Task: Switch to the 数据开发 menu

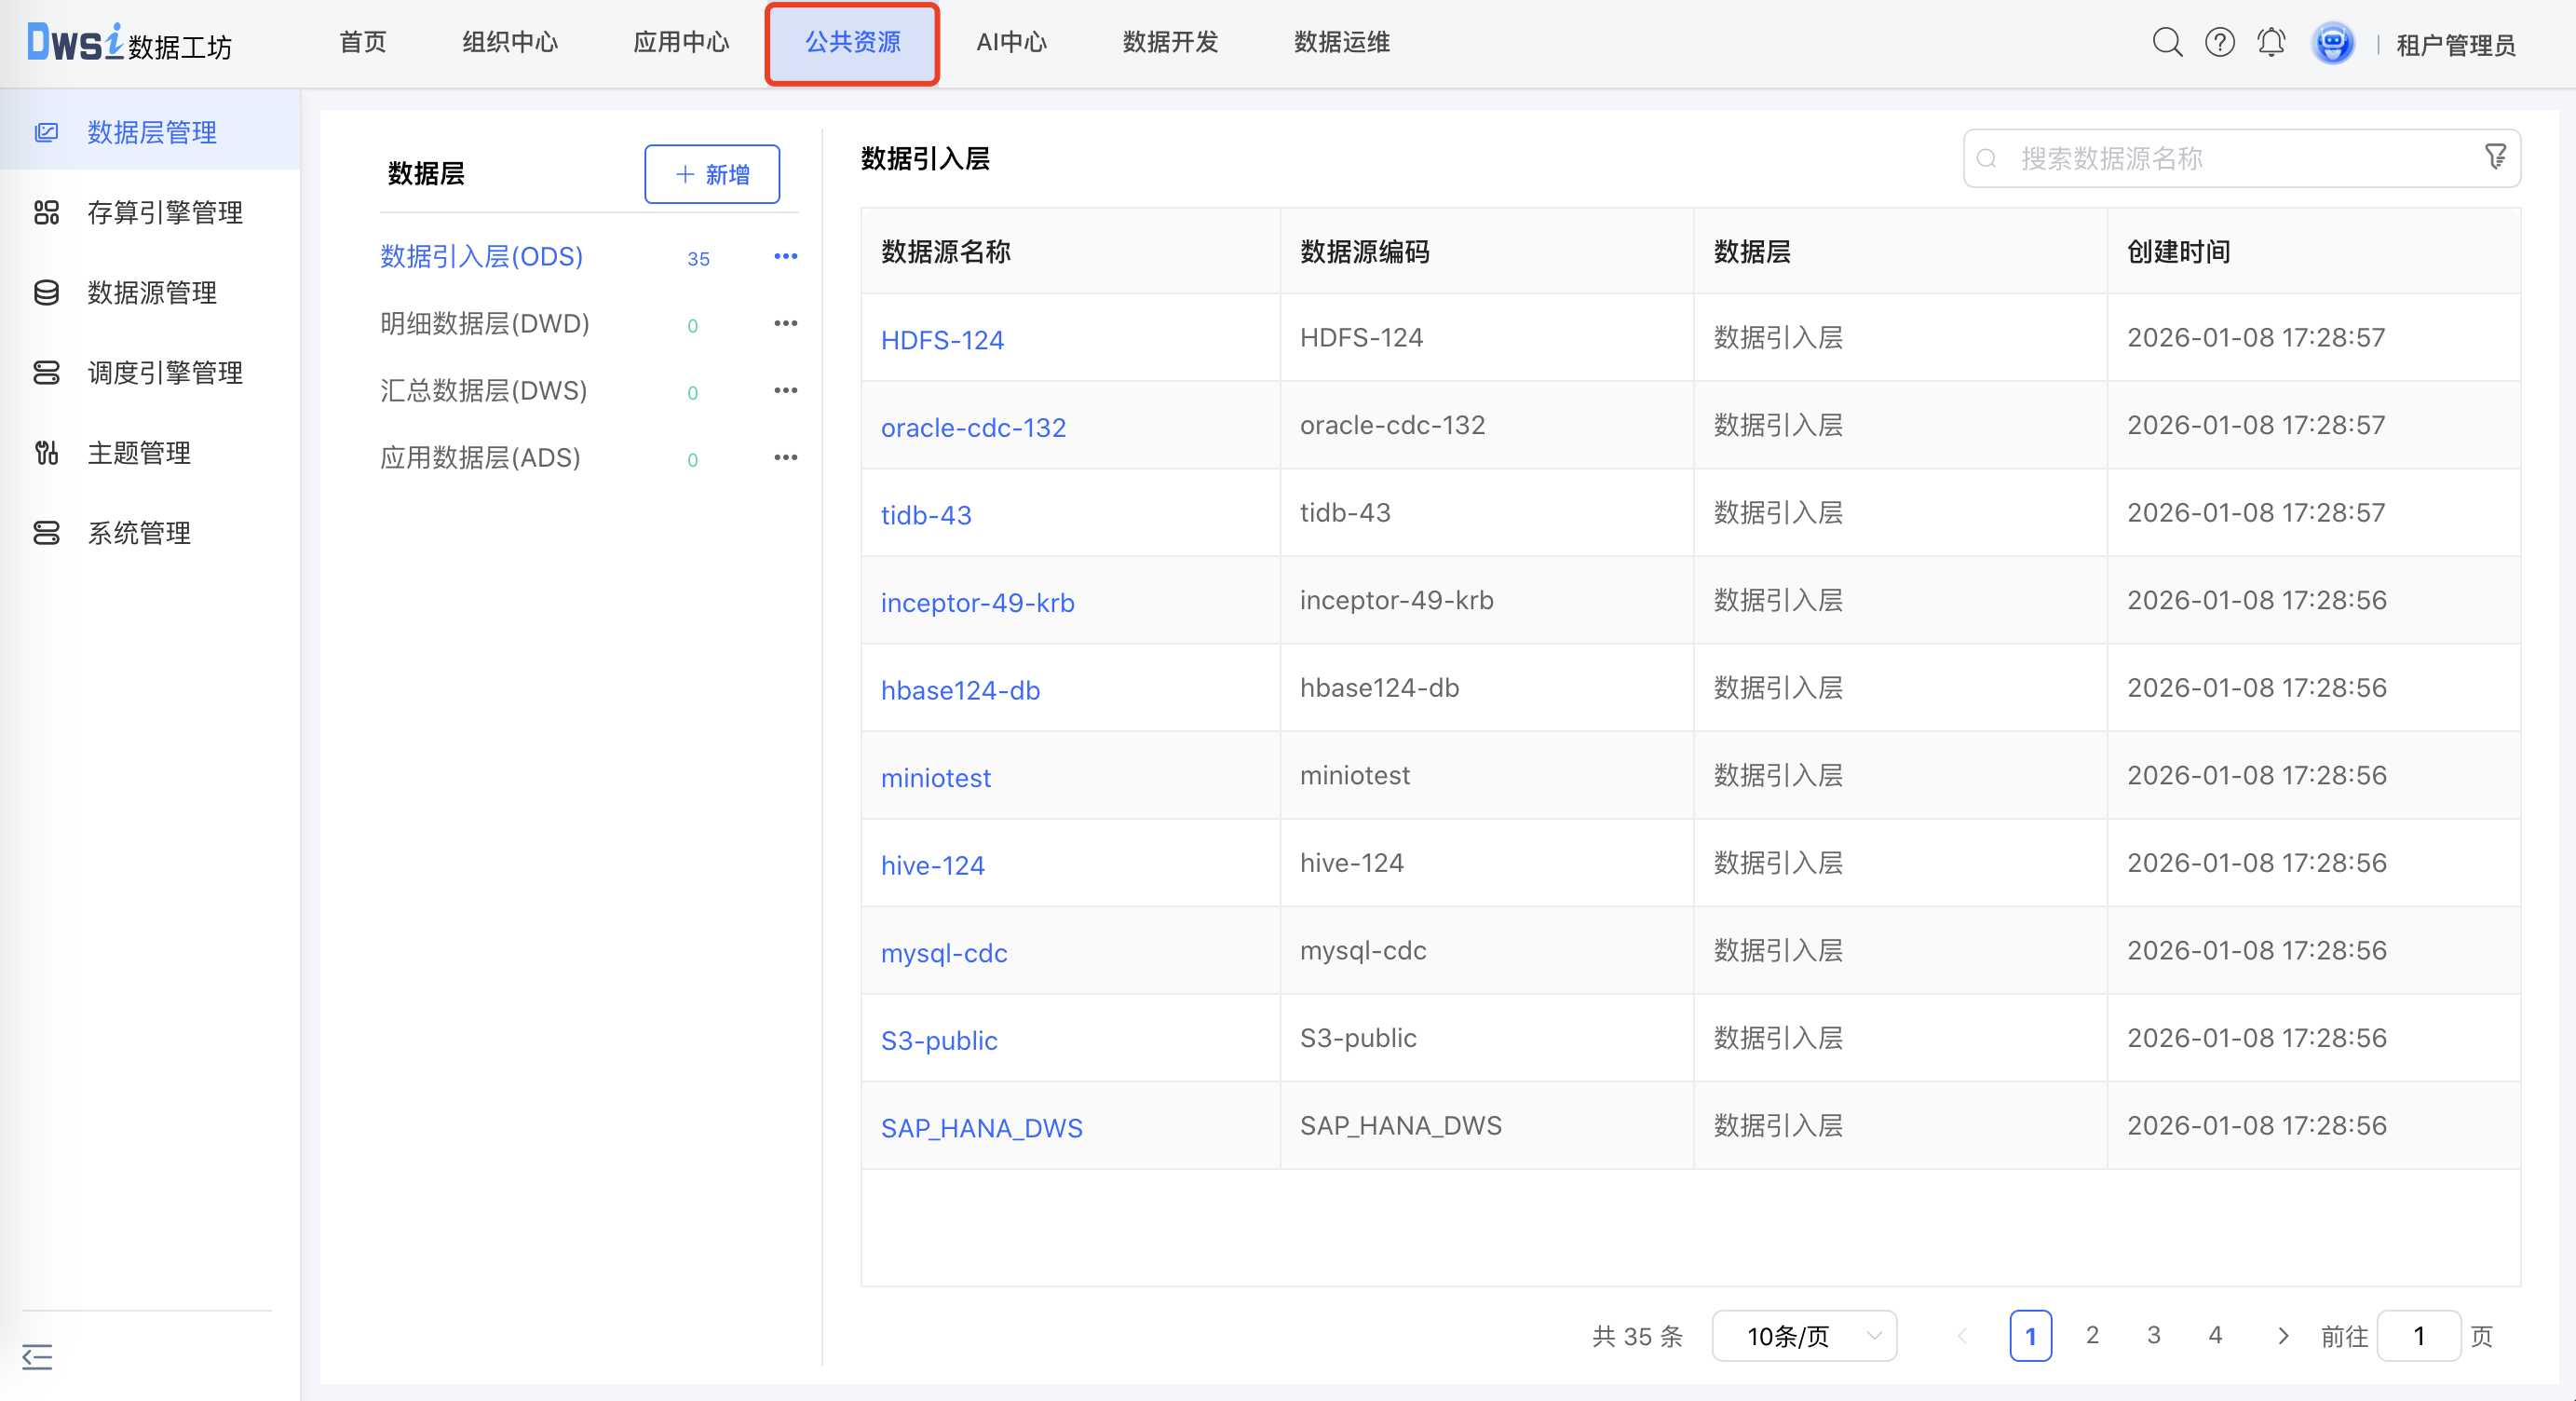Action: pyautogui.click(x=1169, y=42)
